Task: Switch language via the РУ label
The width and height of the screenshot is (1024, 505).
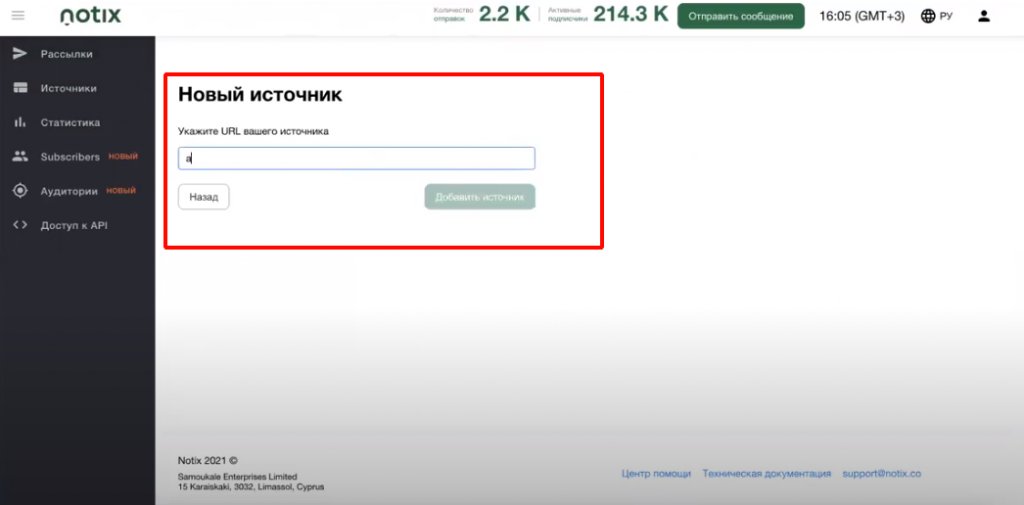Action: click(946, 17)
